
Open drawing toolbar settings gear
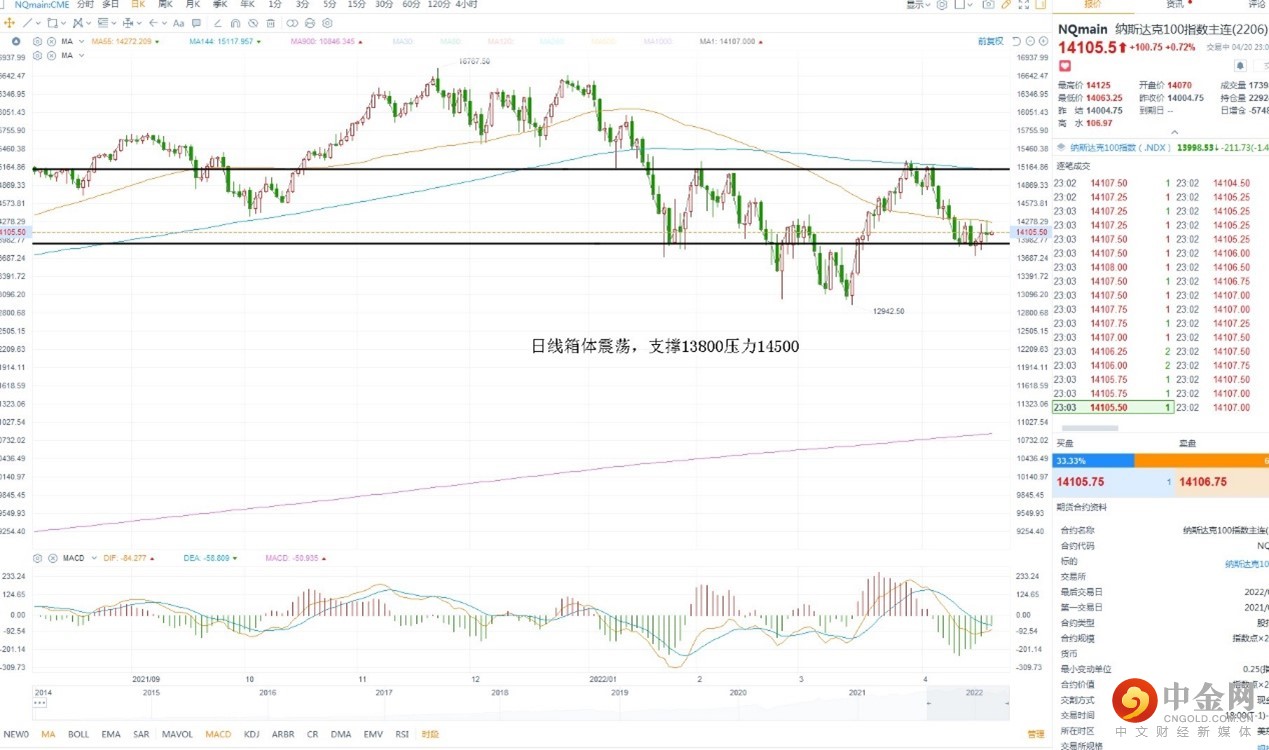click(327, 23)
